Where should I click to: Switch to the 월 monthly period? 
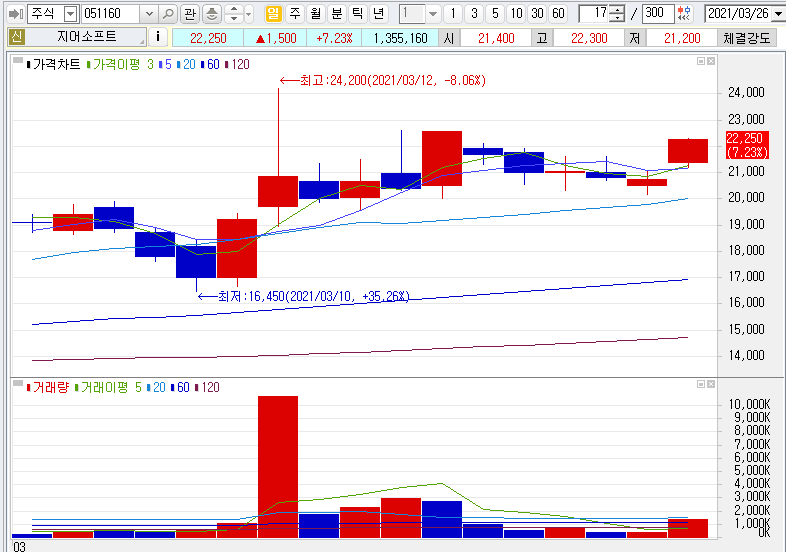tap(315, 14)
